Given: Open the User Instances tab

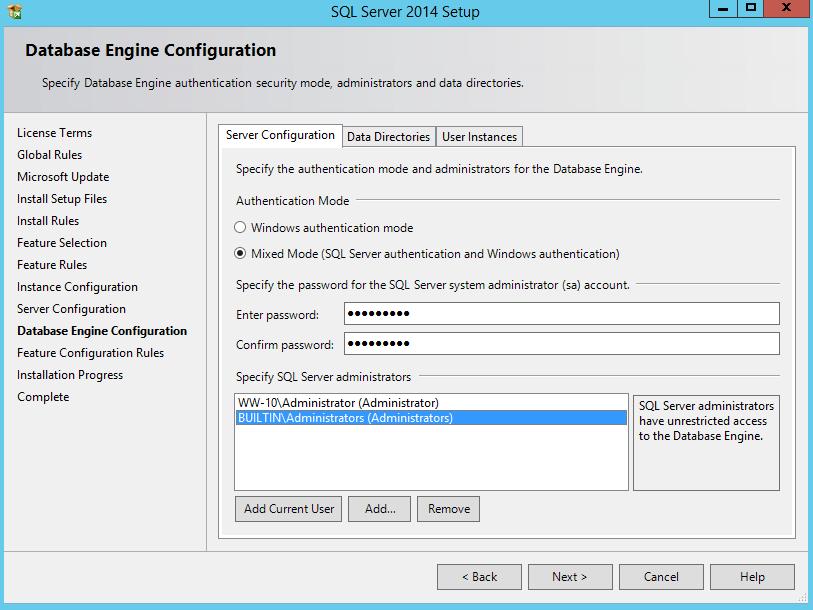Looking at the screenshot, I should pyautogui.click(x=479, y=137).
